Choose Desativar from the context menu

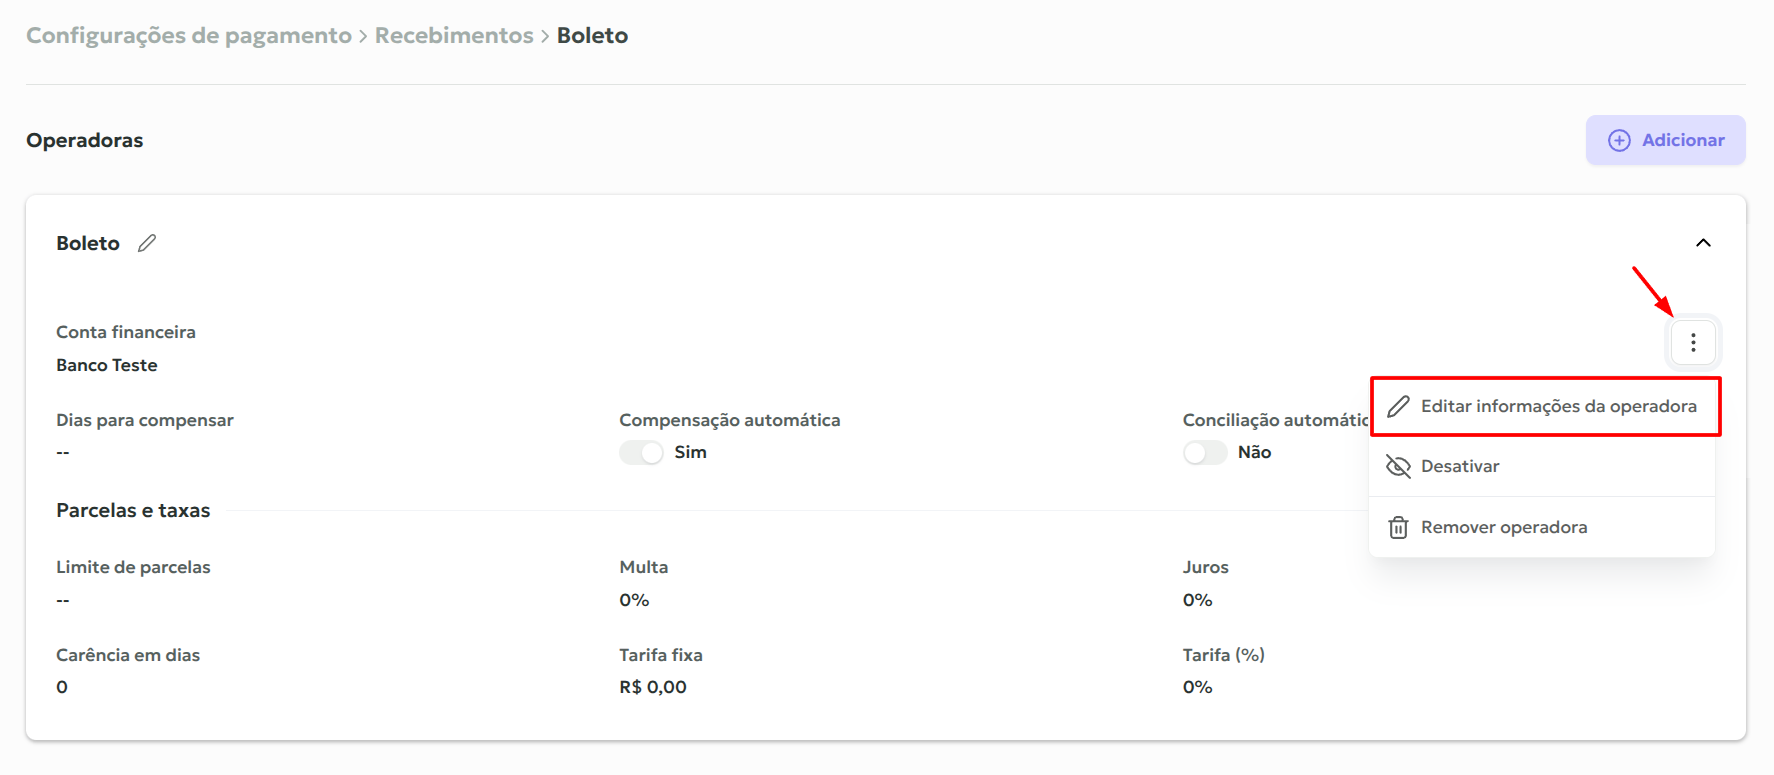point(1459,467)
